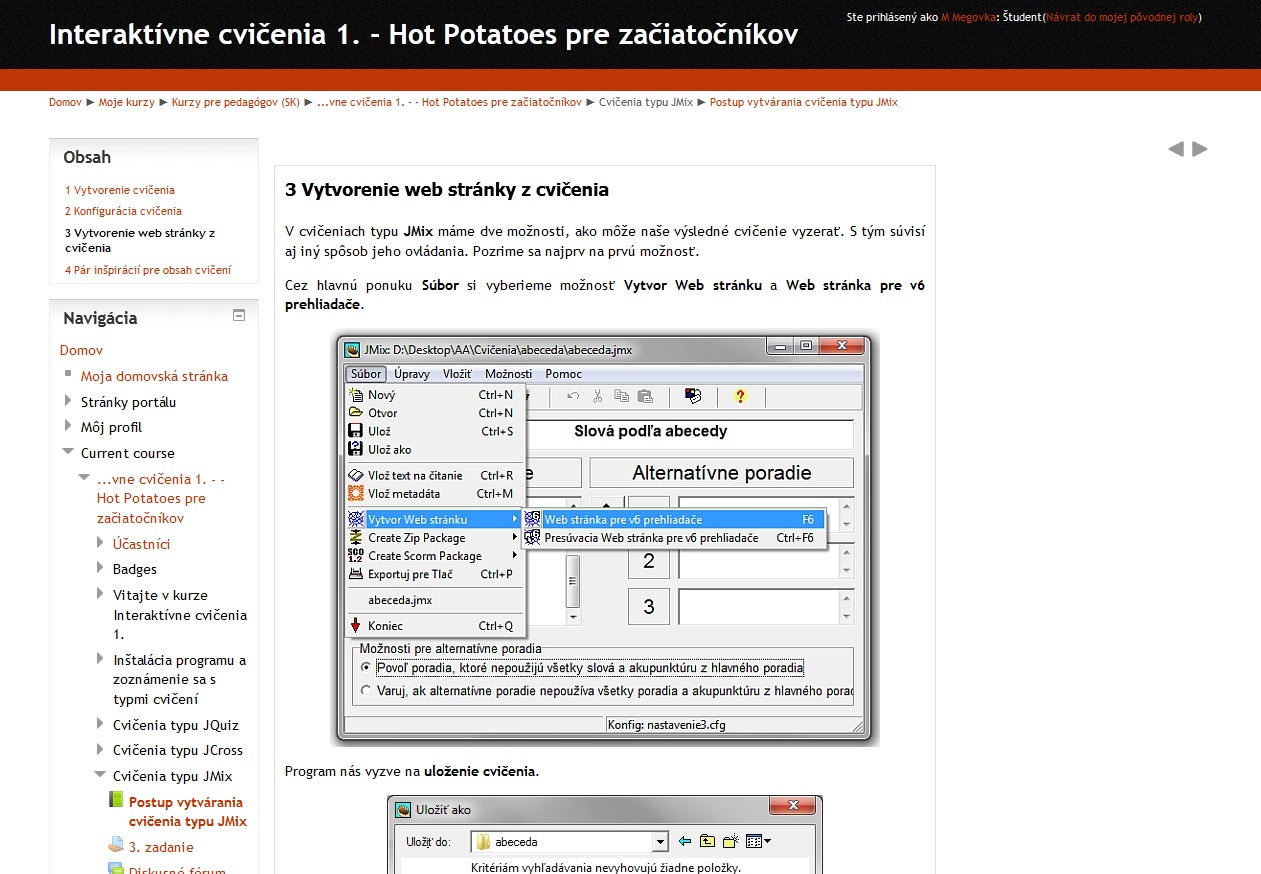Click Návrat do mojej pôvodnej roly link

click(1121, 17)
